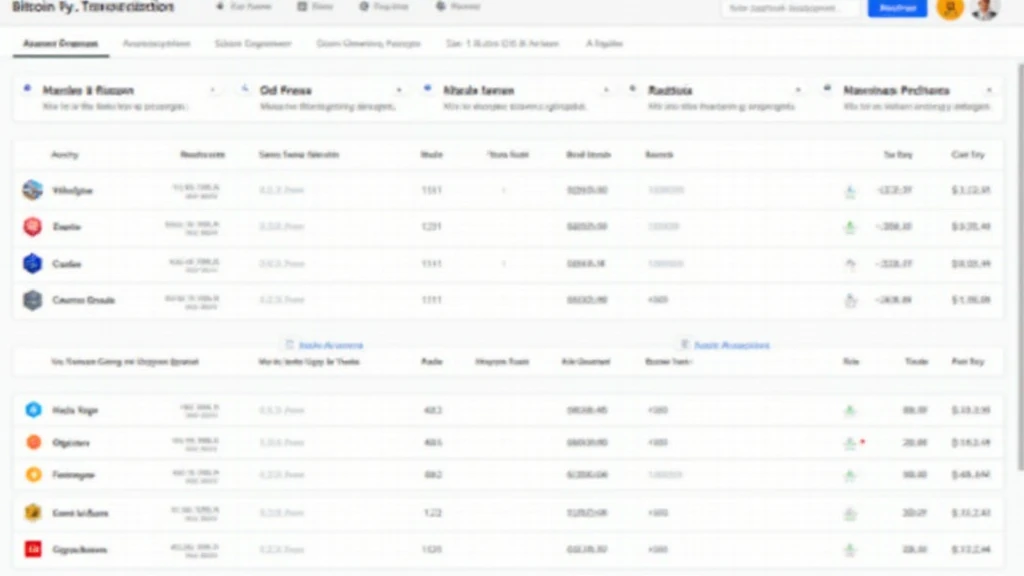This screenshot has width=1024, height=576.
Task: Select the dark blue hexagon coin icon
Action: pyautogui.click(x=33, y=264)
